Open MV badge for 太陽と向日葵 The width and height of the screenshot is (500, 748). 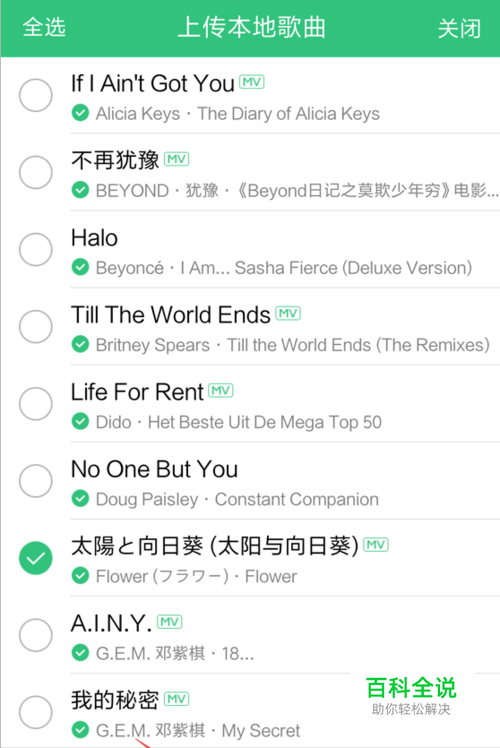click(x=376, y=545)
